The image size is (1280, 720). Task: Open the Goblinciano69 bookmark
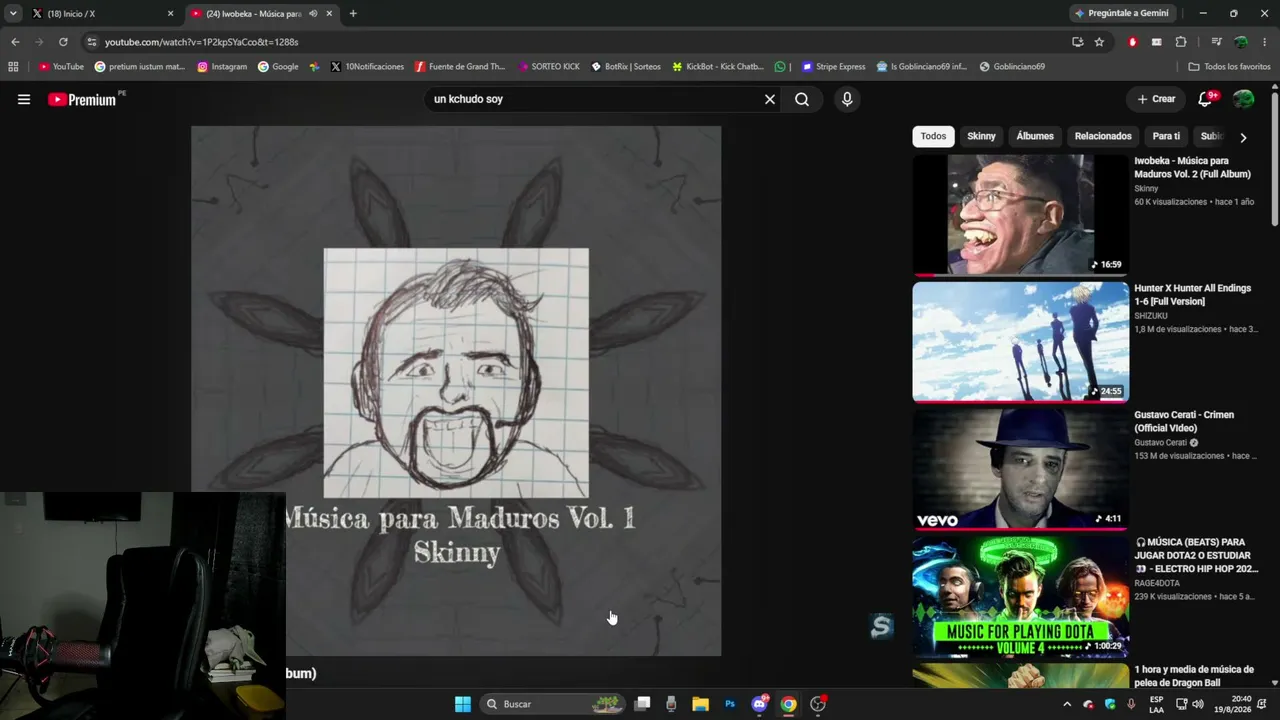(1012, 67)
